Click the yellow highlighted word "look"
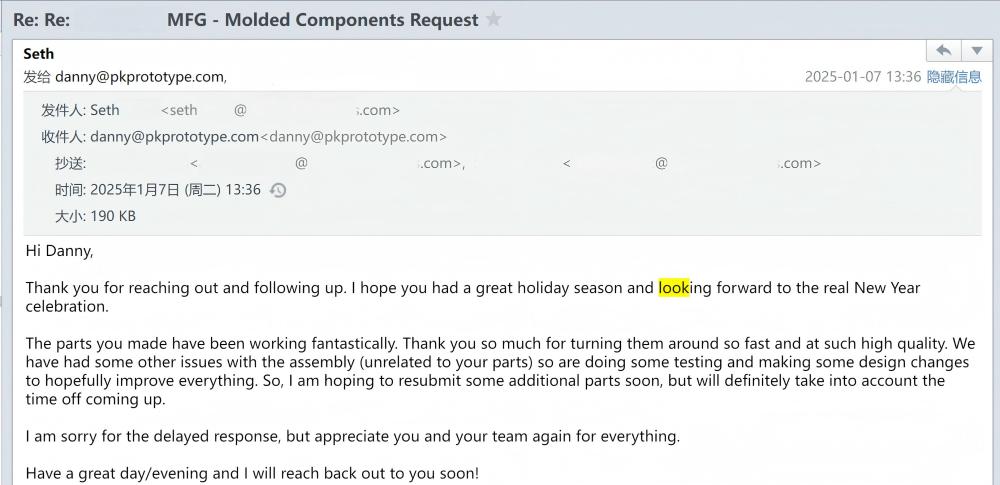Image resolution: width=1000 pixels, height=485 pixels. click(x=674, y=288)
